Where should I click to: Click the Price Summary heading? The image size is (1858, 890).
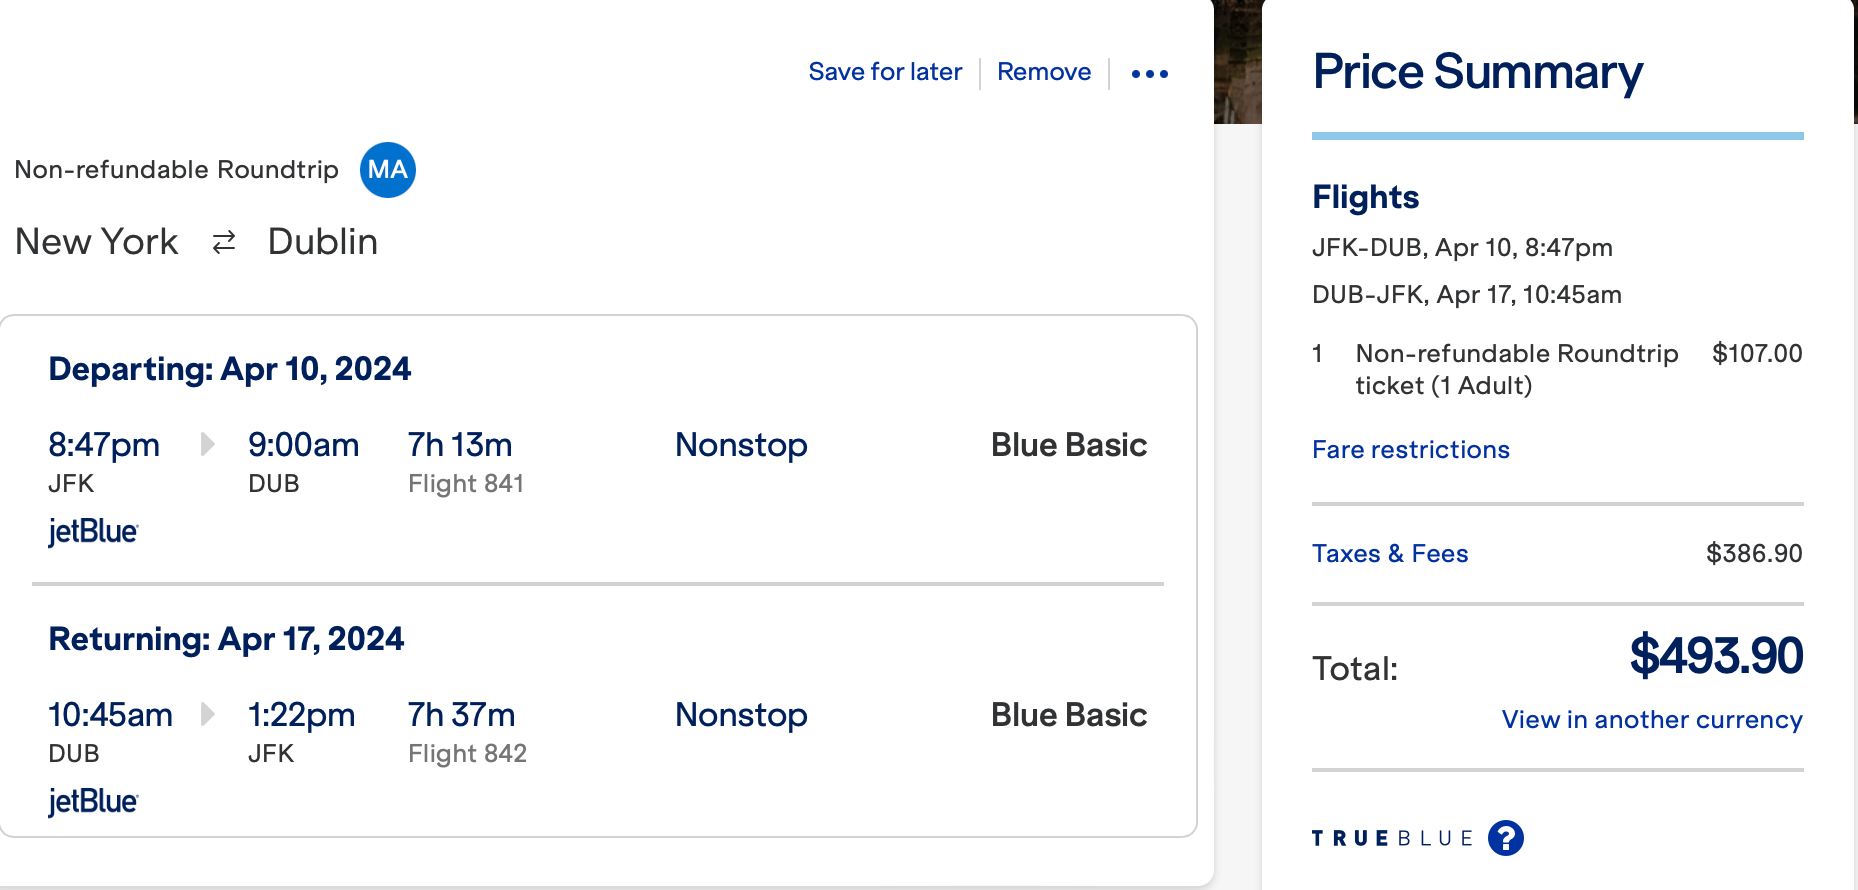pos(1477,72)
